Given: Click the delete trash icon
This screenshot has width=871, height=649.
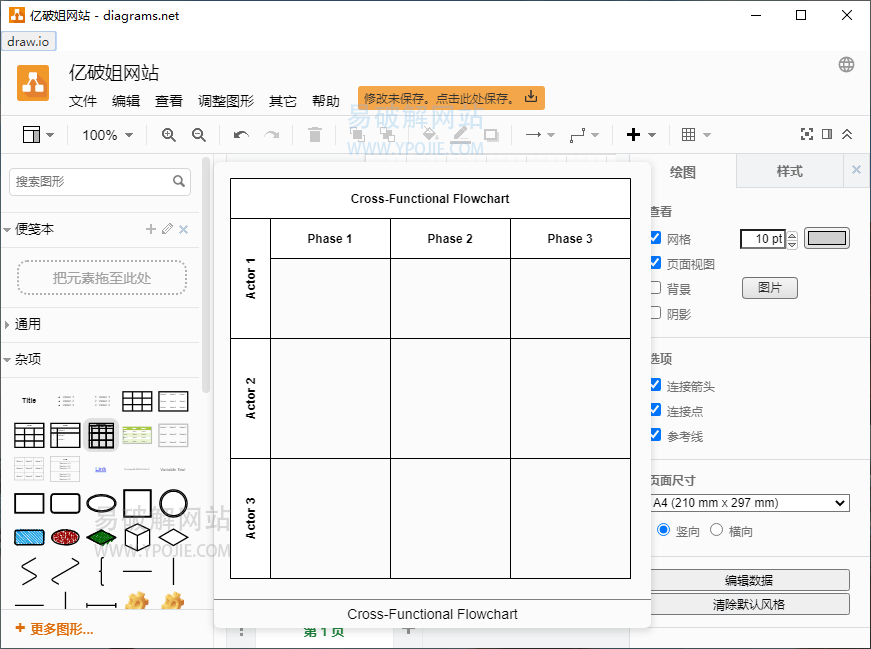Looking at the screenshot, I should point(315,134).
